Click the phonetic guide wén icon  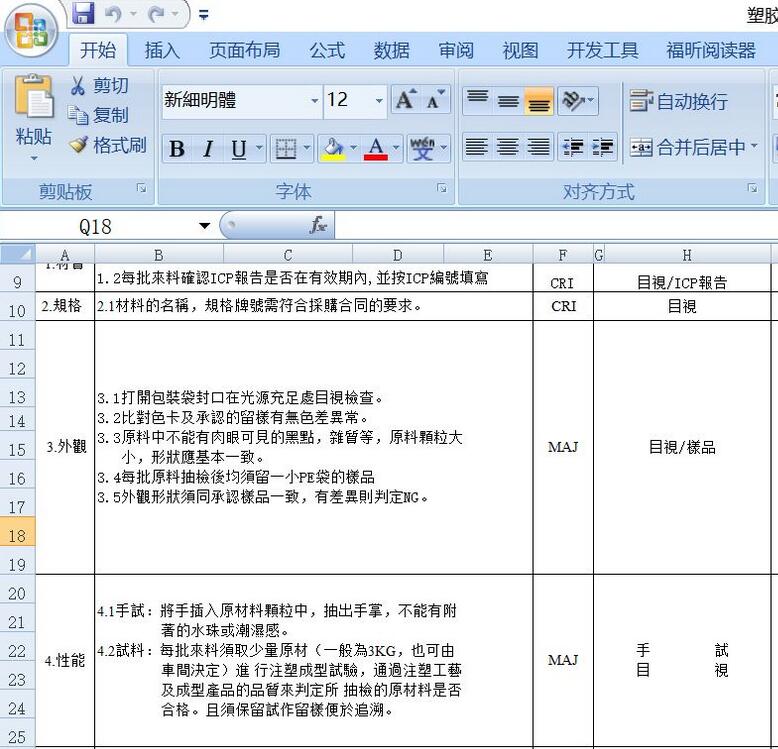point(422,148)
